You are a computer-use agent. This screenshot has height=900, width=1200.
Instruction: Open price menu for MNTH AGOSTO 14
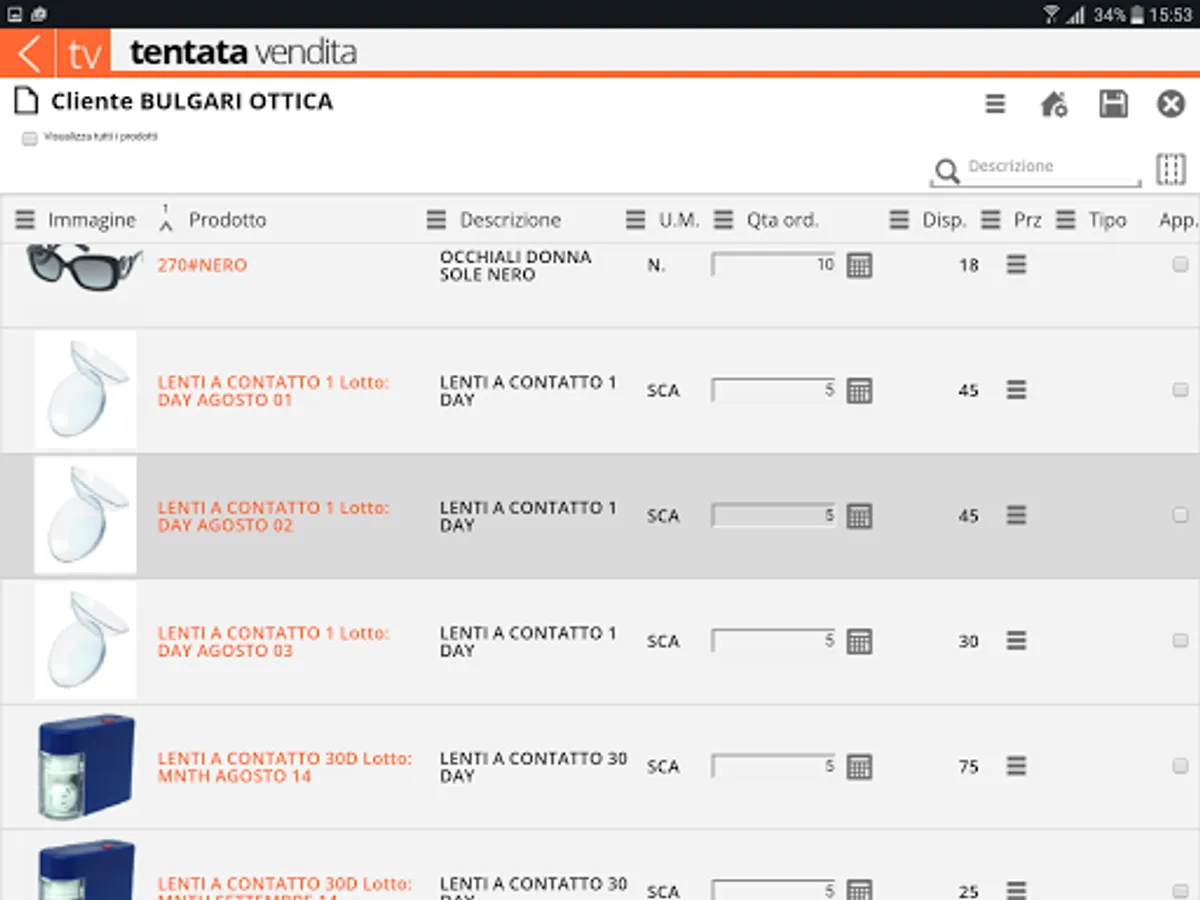[1016, 767]
